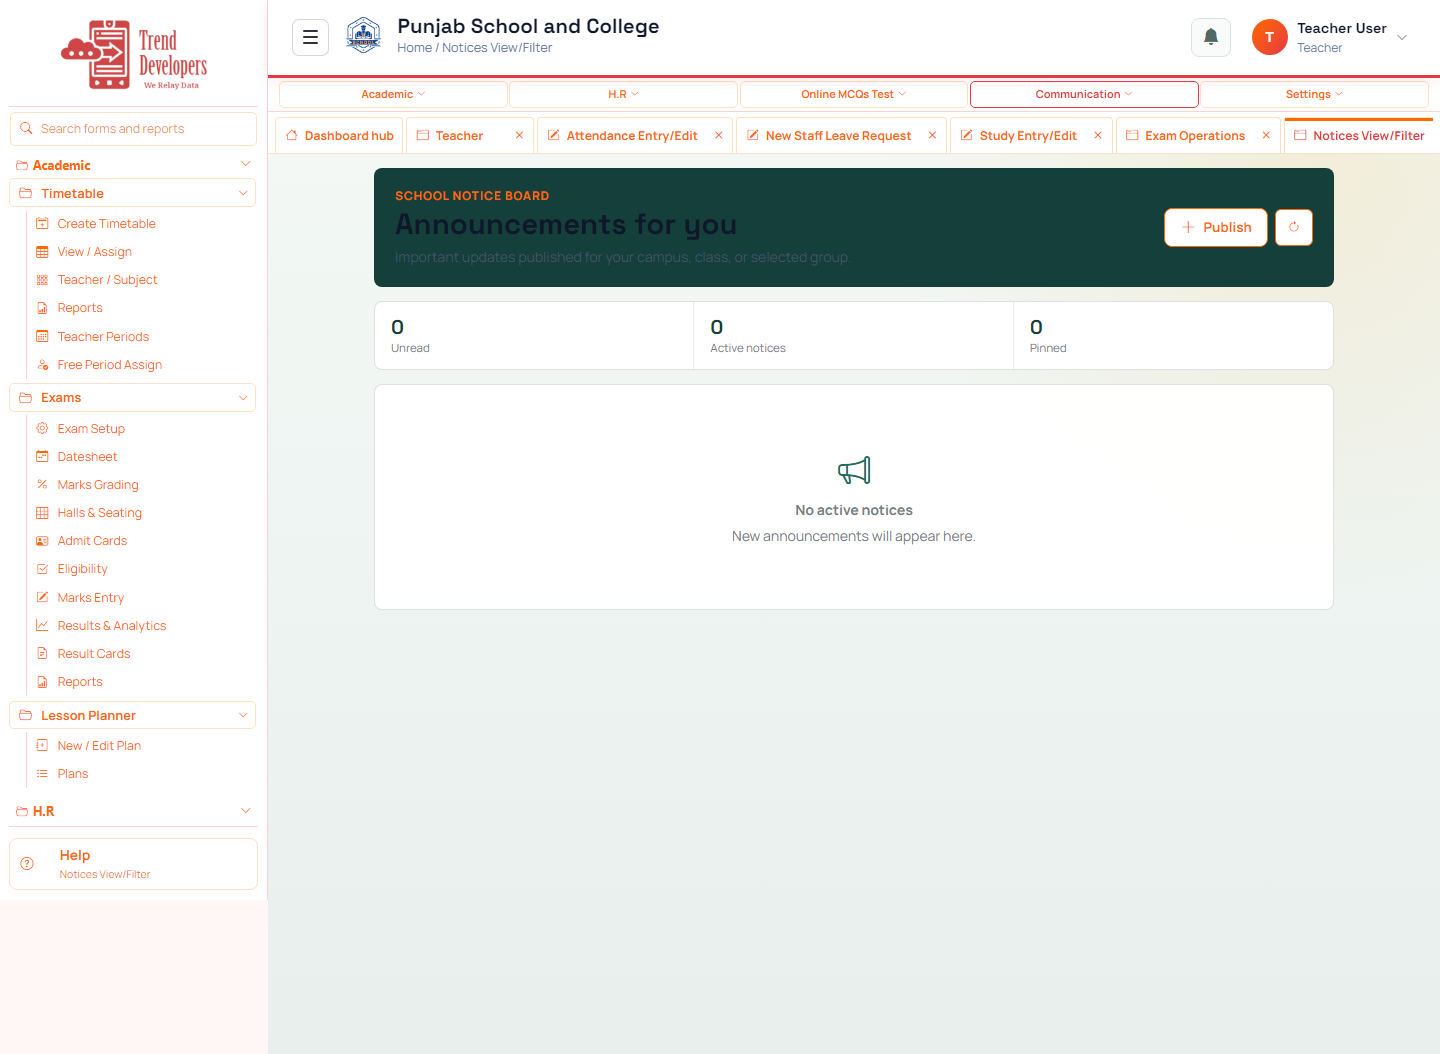Toggle sidebar with hamburger menu icon
1440x1054 pixels.
(310, 37)
